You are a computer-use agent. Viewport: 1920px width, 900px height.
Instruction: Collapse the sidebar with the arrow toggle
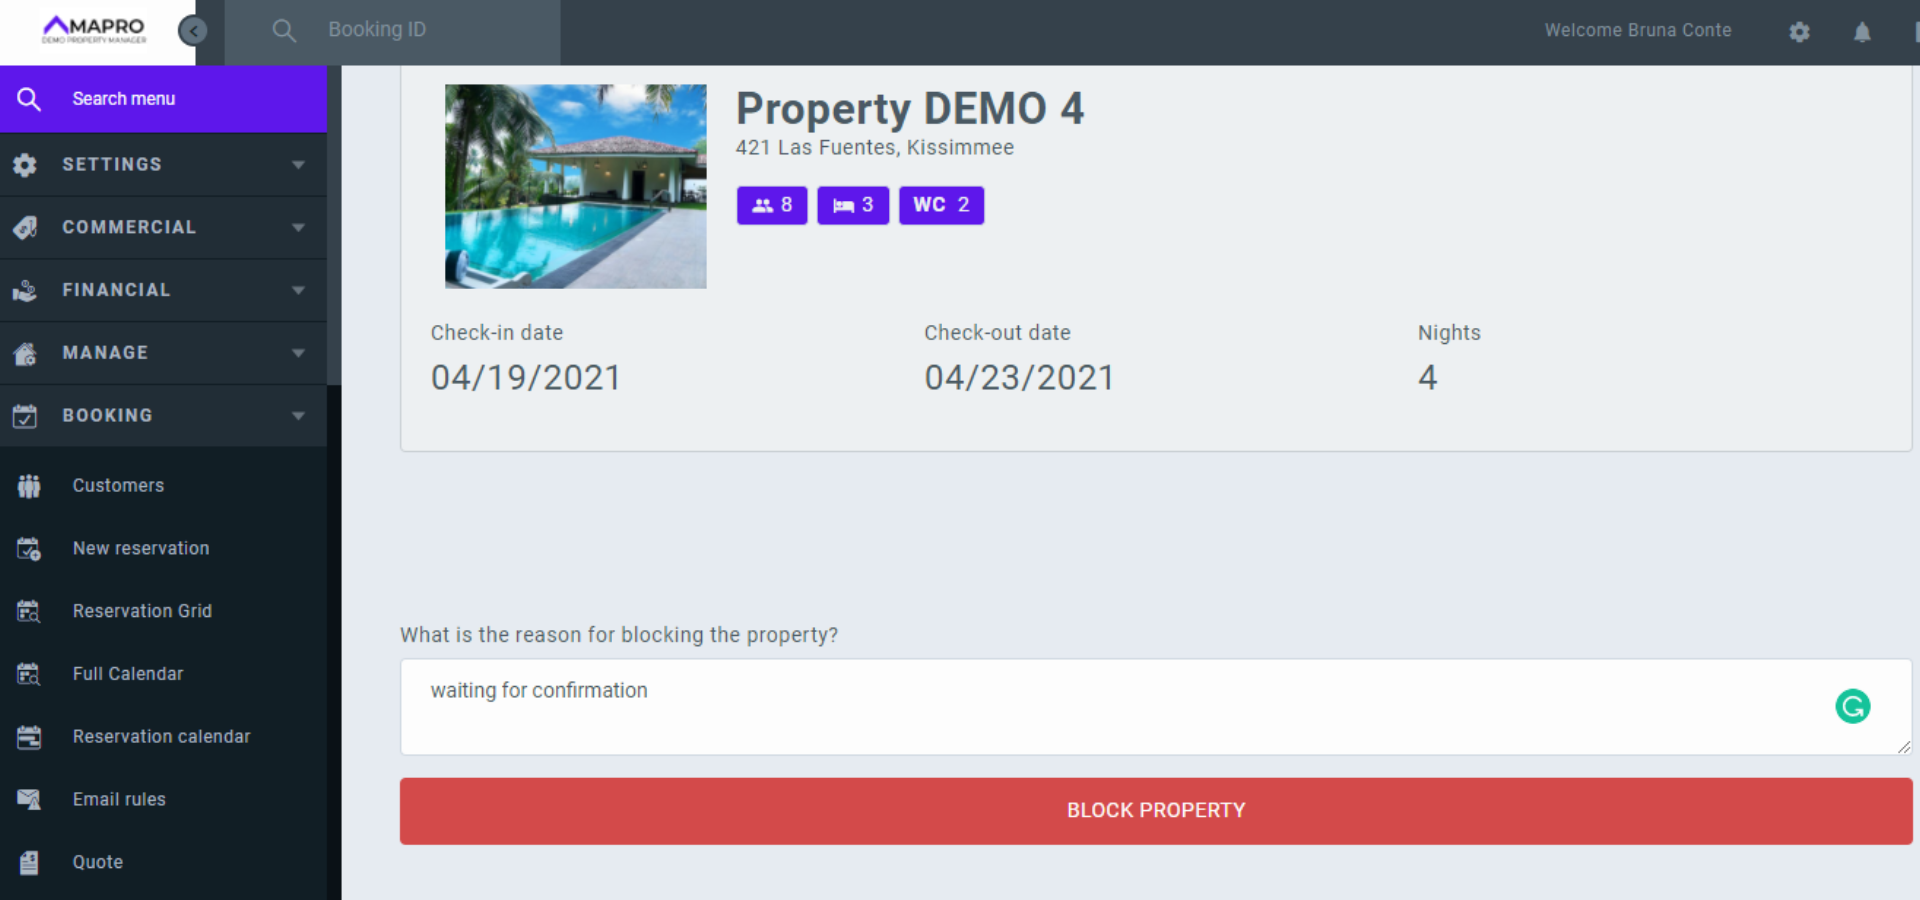(x=193, y=30)
